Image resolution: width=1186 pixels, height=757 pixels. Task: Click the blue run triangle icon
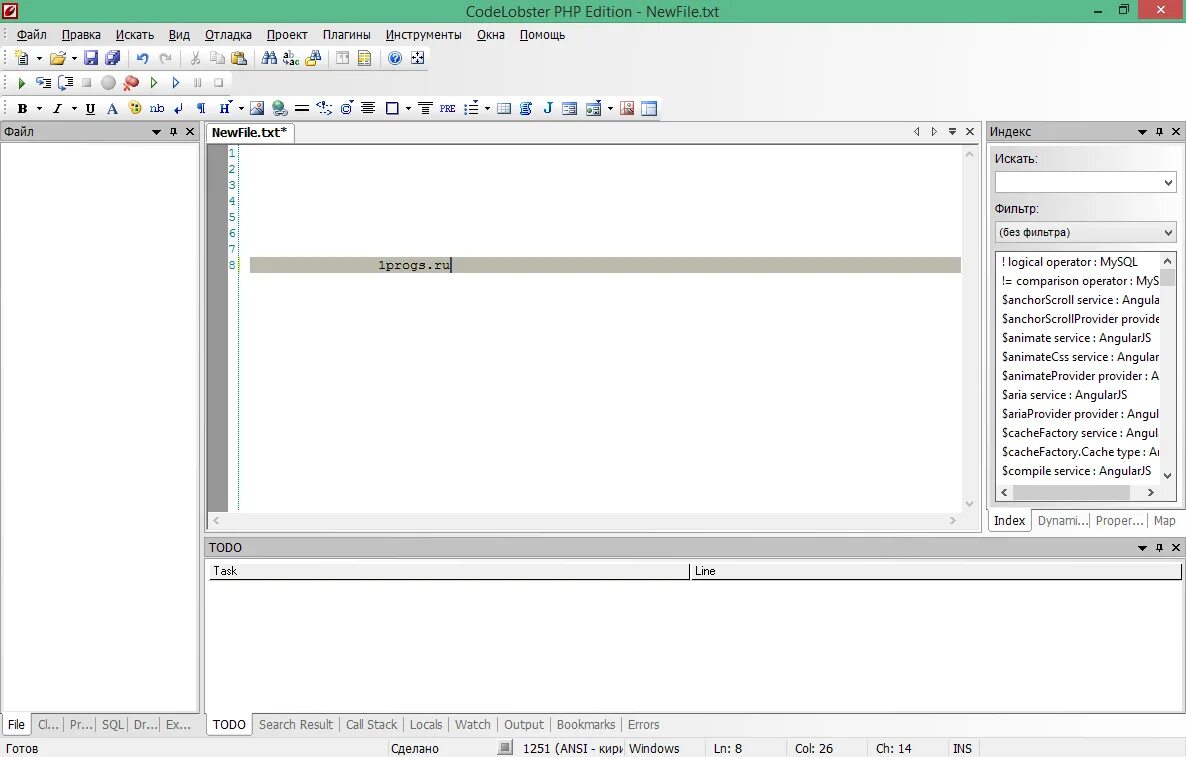(175, 83)
